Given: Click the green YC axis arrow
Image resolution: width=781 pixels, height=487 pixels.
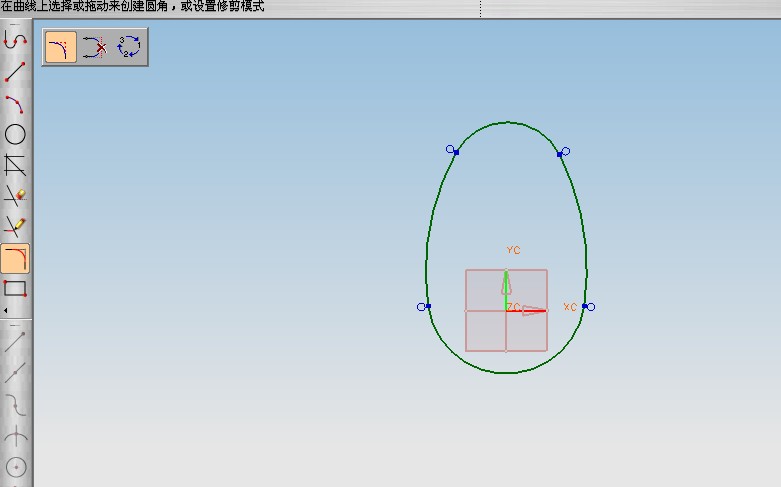Looking at the screenshot, I should pyautogui.click(x=506, y=290).
